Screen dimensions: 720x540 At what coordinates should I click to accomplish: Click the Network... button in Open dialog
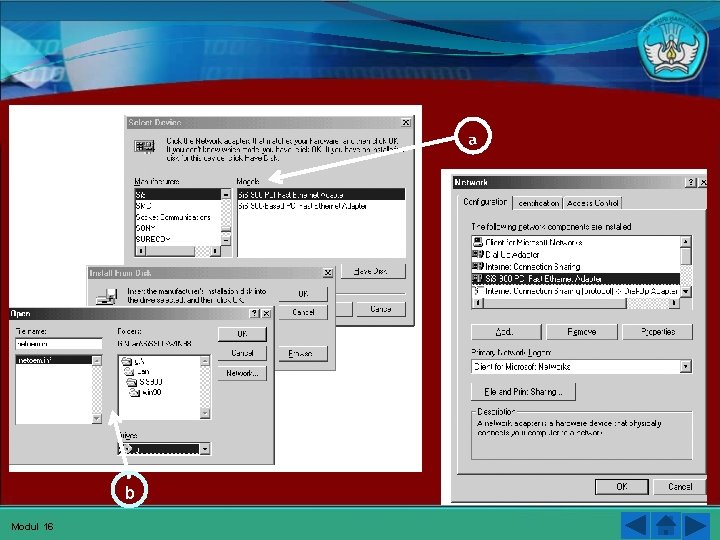pyautogui.click(x=242, y=373)
